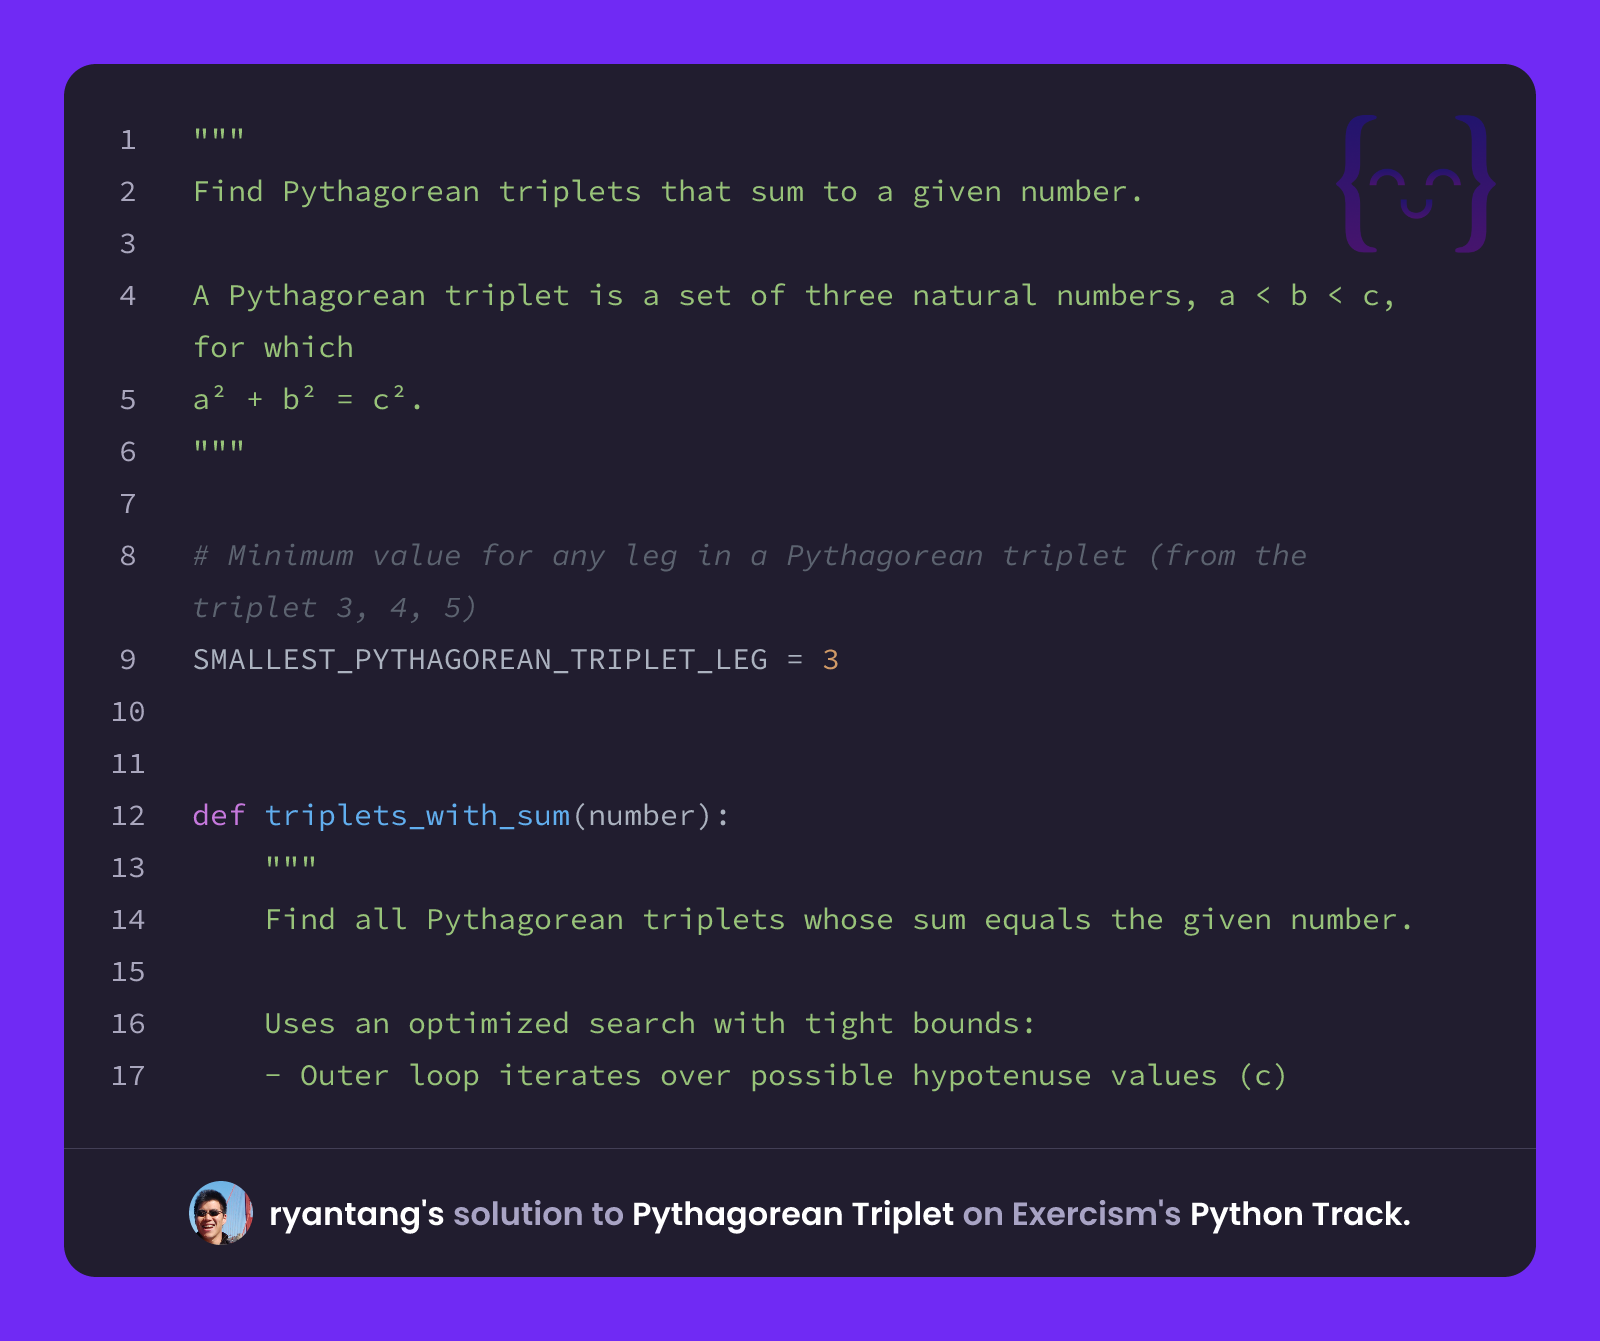Click line number 17 in the gutter
Image resolution: width=1600 pixels, height=1341 pixels.
(128, 1076)
